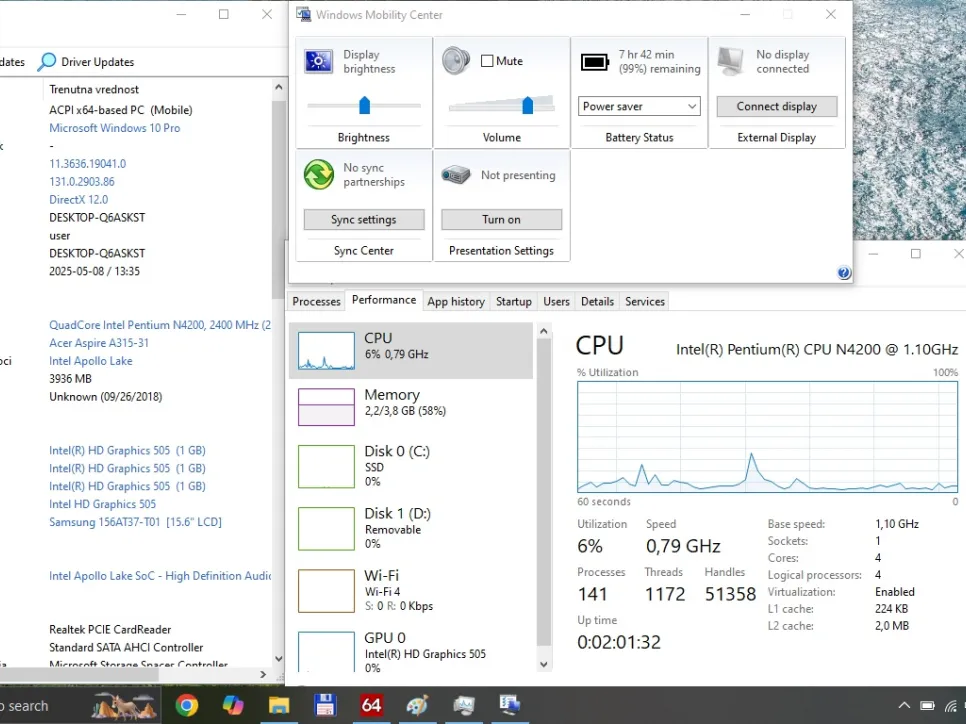Select Disk 1 (D:) Removable item
The image size is (966, 724).
point(411,529)
